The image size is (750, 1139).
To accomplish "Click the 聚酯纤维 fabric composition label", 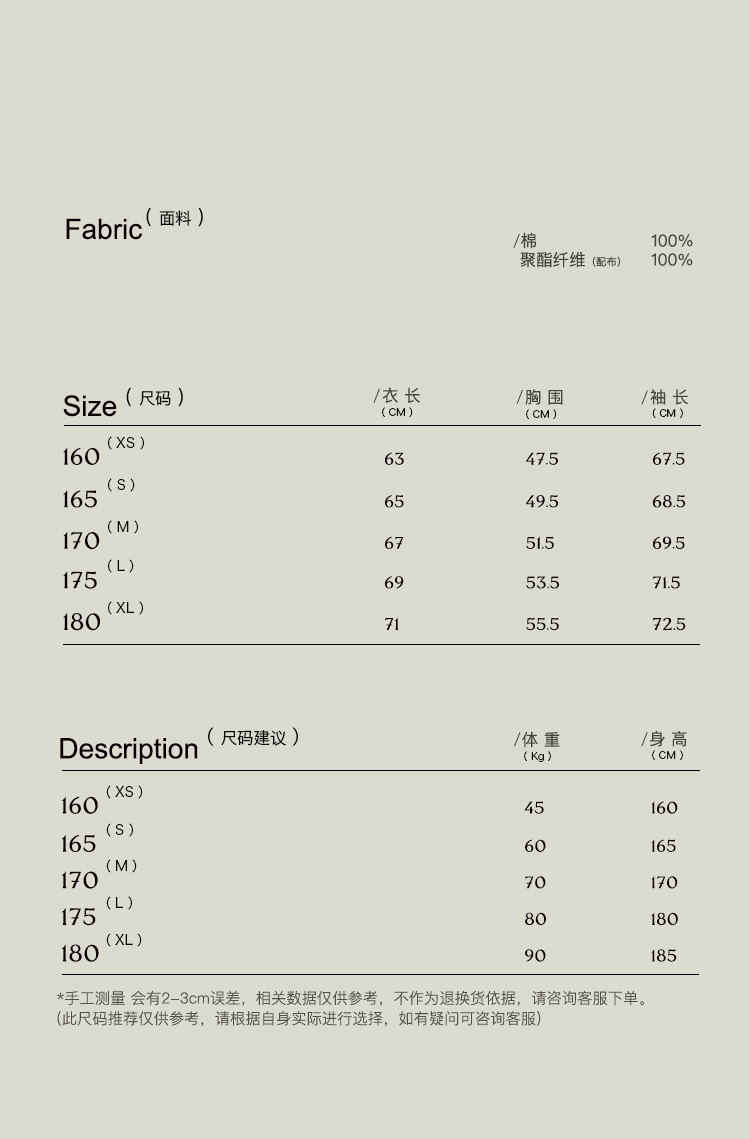I will (x=552, y=260).
